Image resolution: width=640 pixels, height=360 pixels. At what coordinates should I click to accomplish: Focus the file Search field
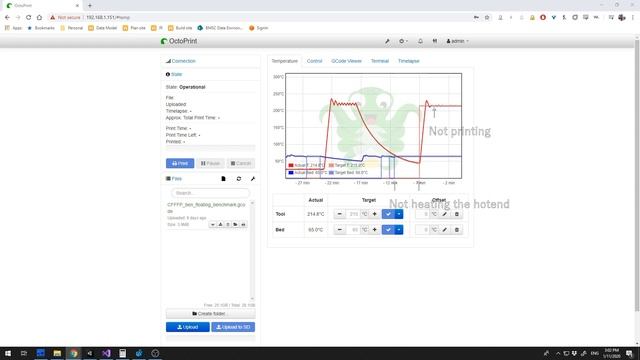coord(210,193)
